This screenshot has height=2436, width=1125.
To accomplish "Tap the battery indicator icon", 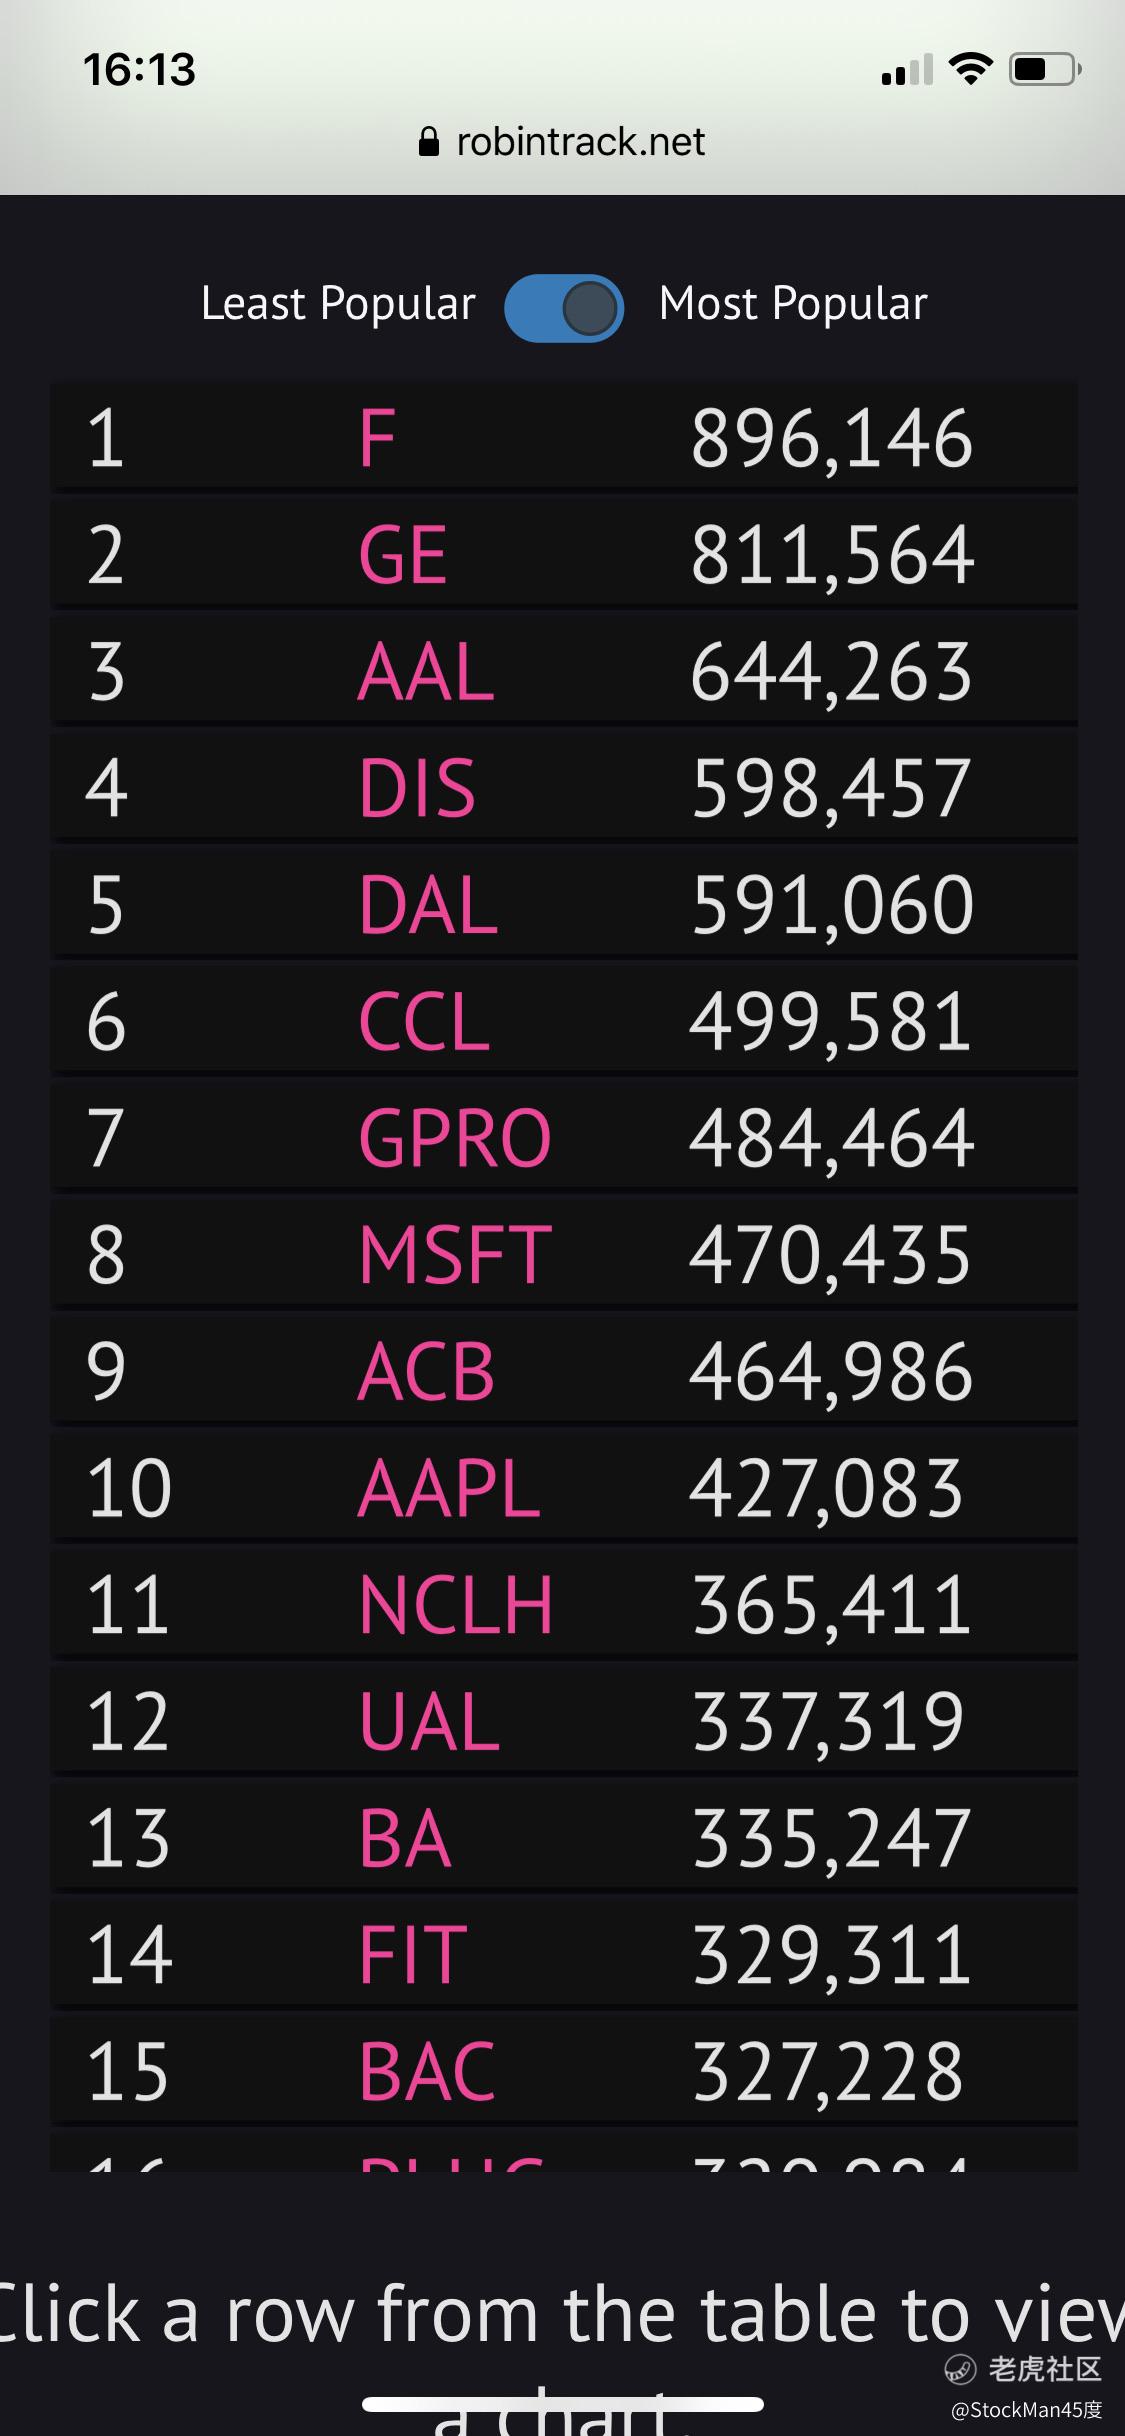I will tap(1045, 69).
